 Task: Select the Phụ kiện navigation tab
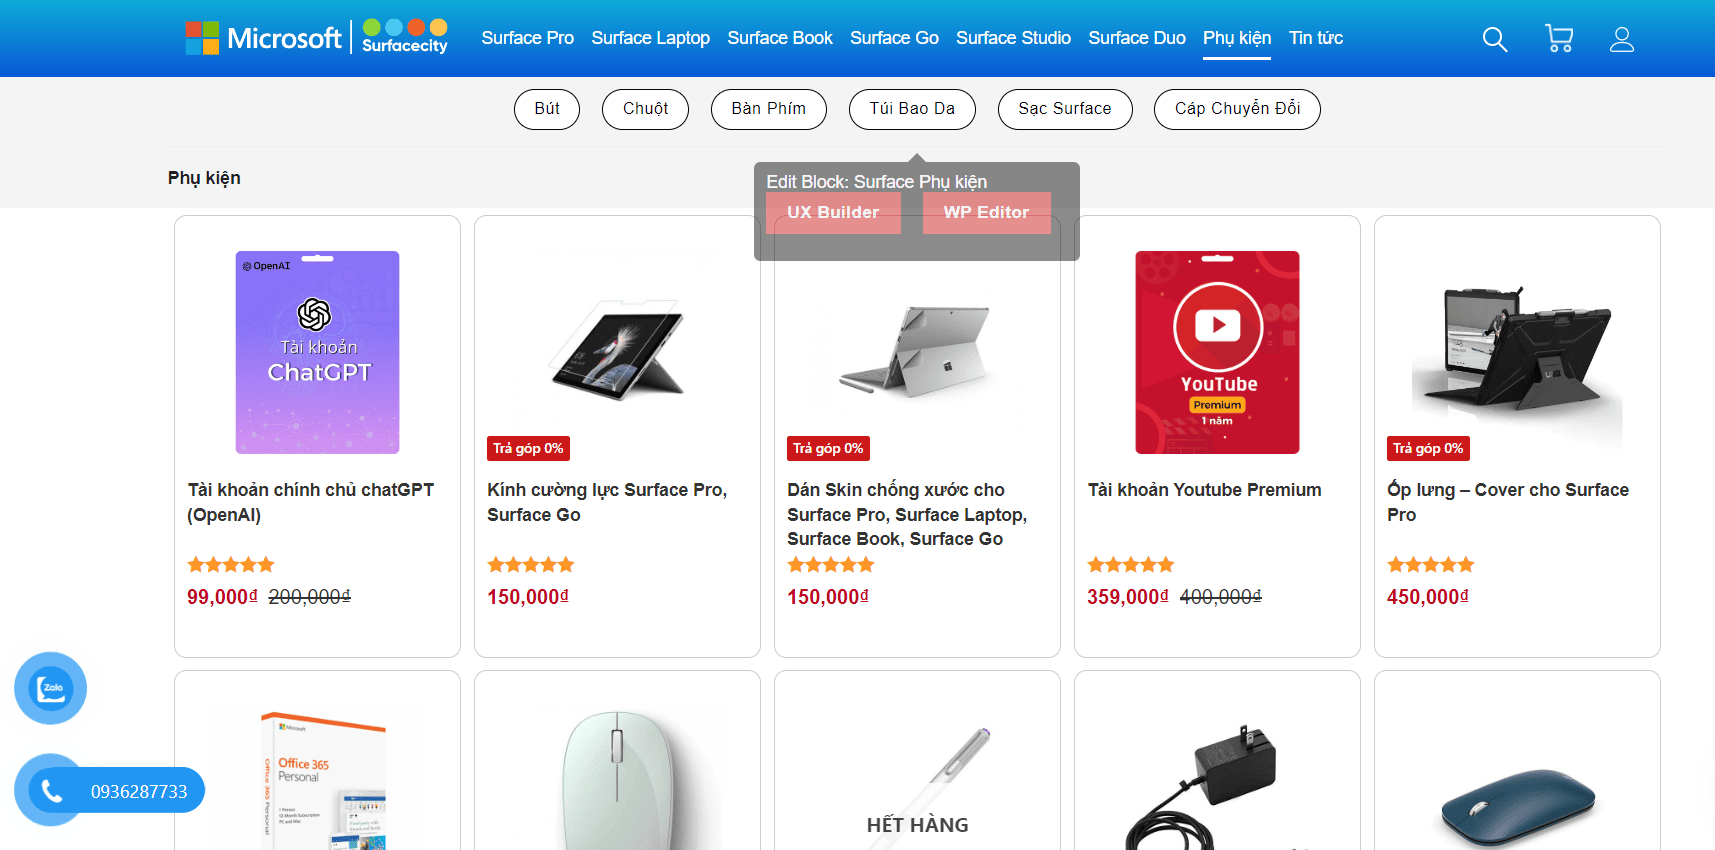click(x=1236, y=38)
